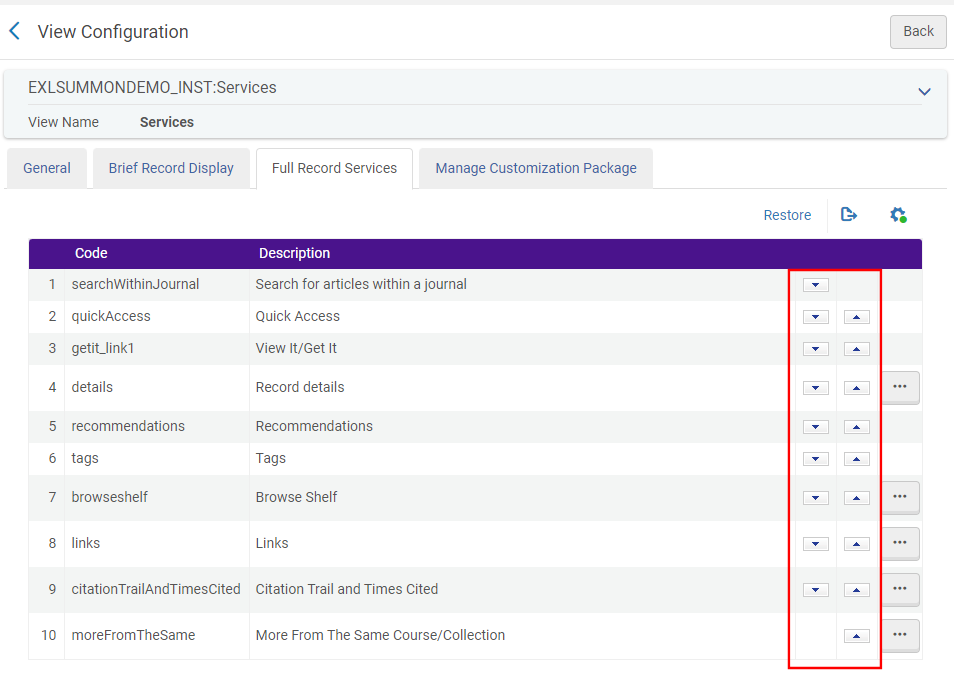Move recommendations row up

857,427
